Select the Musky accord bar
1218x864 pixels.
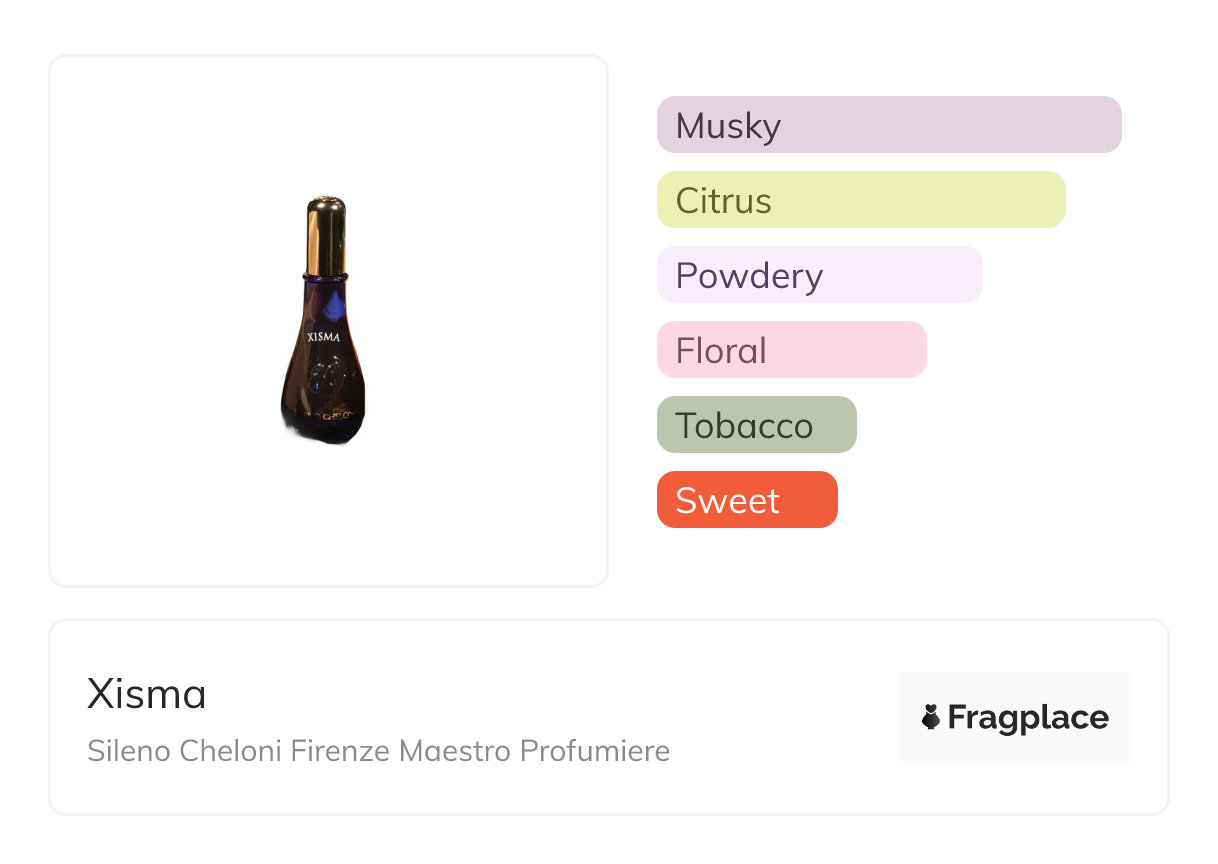(888, 125)
